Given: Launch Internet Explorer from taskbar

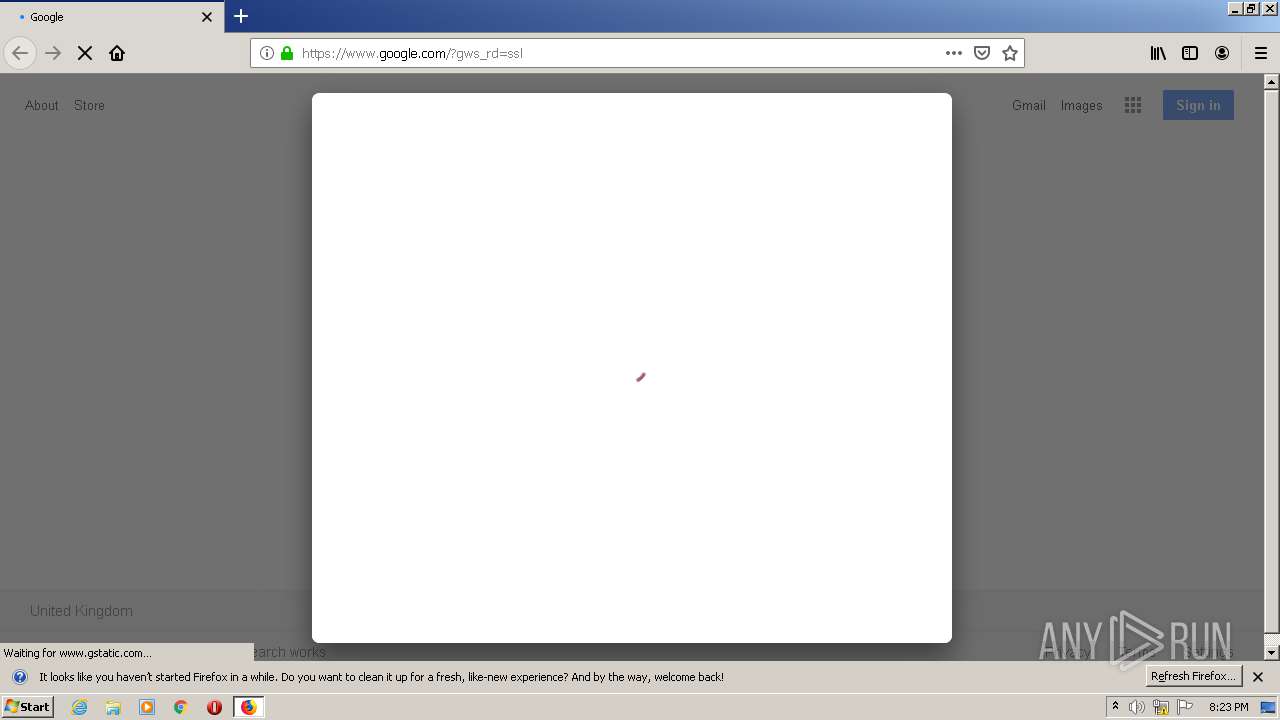Looking at the screenshot, I should [x=80, y=707].
